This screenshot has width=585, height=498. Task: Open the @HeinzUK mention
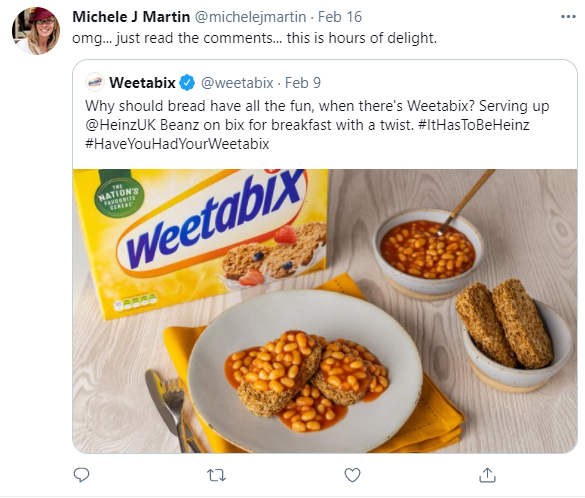120,125
